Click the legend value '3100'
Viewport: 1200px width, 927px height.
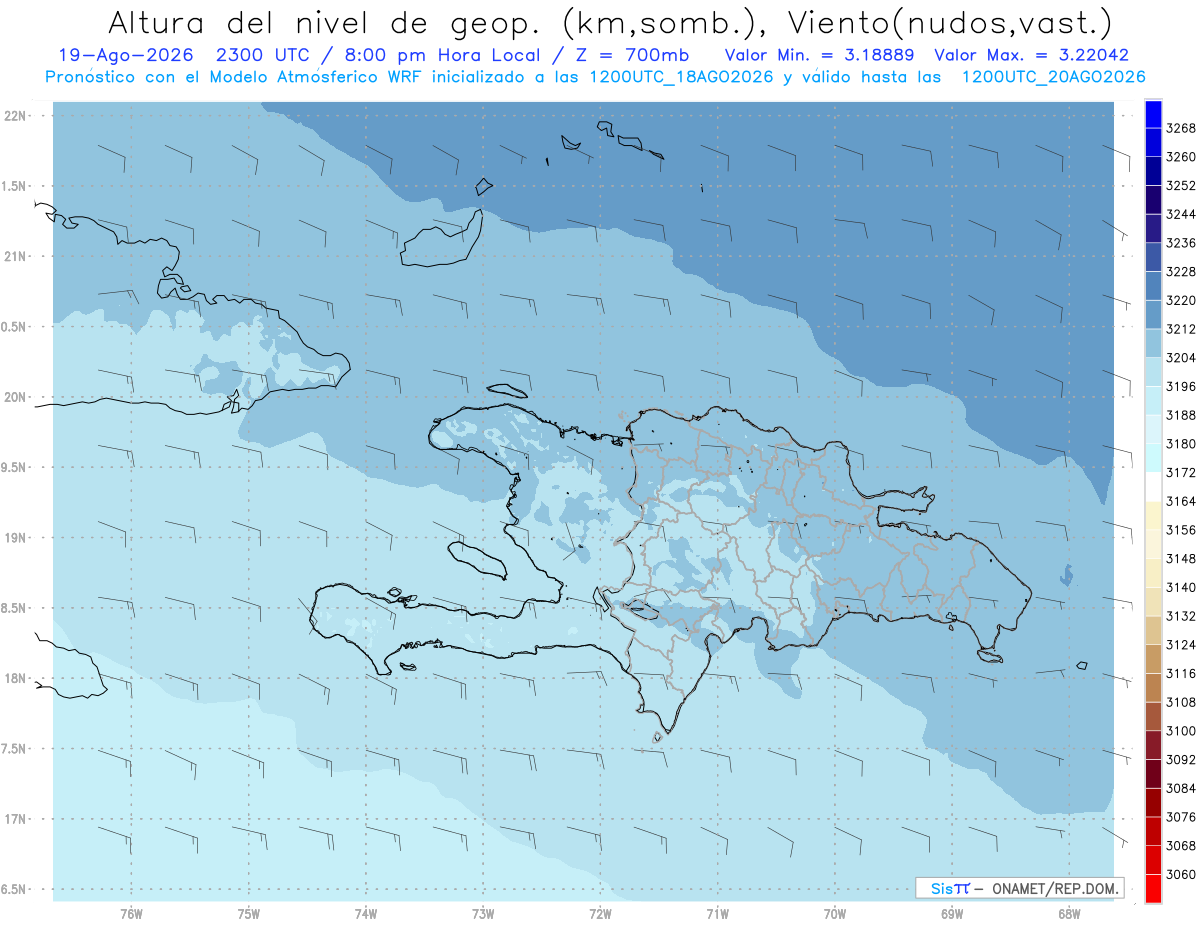(x=1181, y=731)
